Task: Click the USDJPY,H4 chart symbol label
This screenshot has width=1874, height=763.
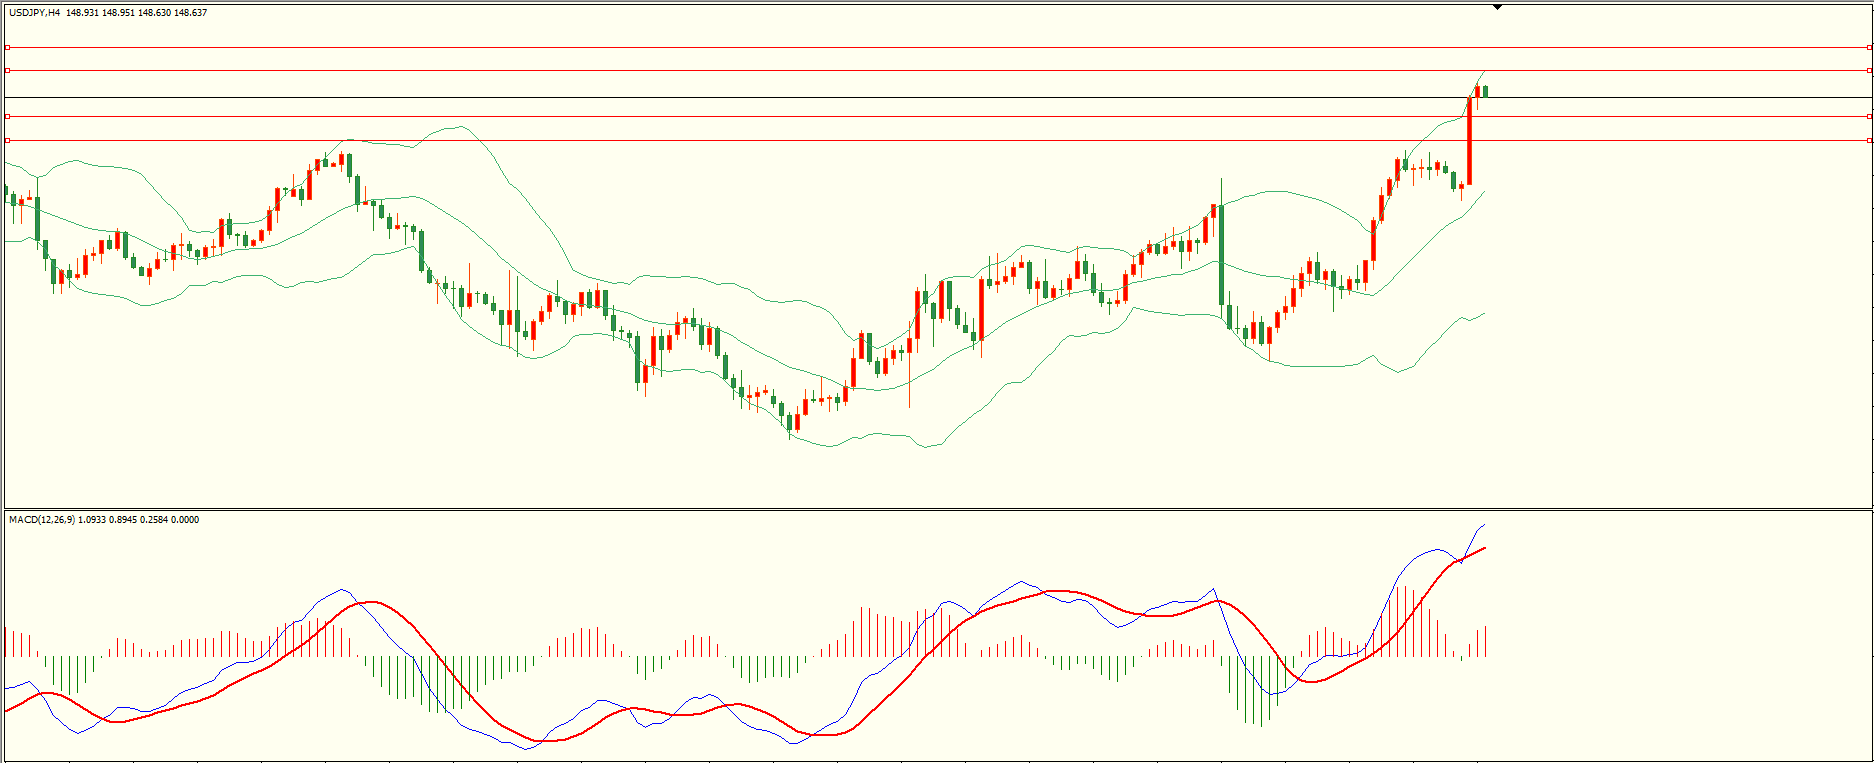Action: (x=34, y=13)
